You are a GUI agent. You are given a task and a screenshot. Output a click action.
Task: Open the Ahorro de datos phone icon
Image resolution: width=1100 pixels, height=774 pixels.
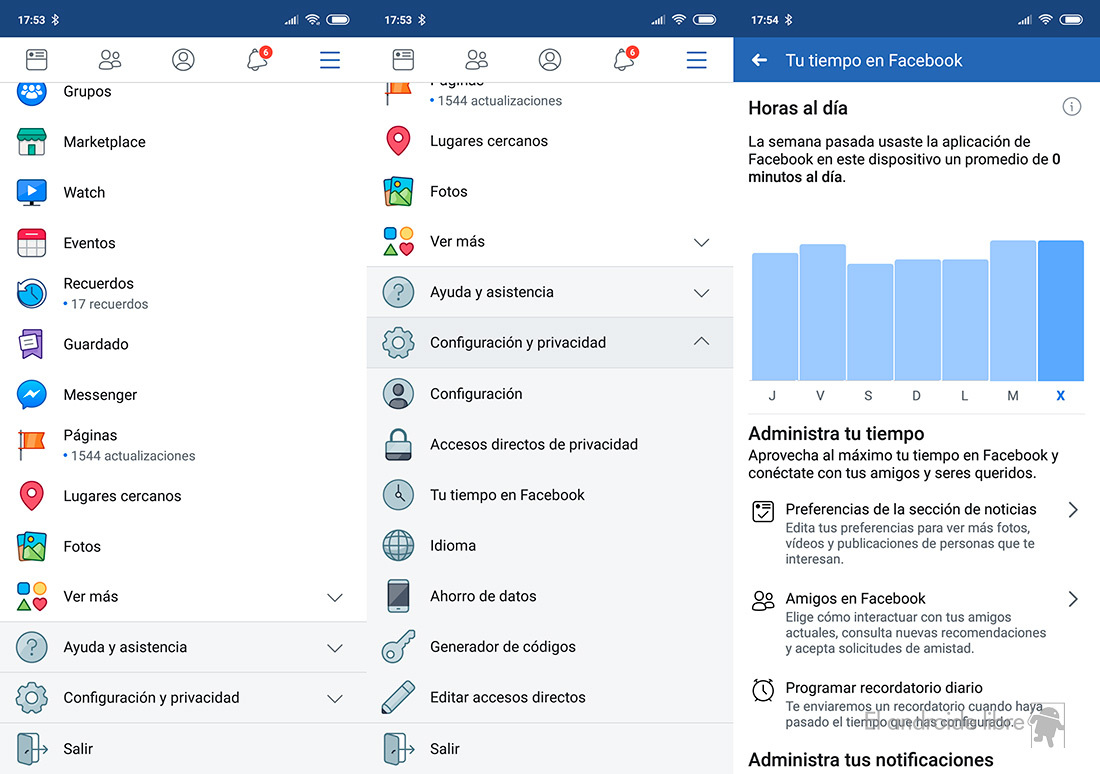tap(398, 596)
